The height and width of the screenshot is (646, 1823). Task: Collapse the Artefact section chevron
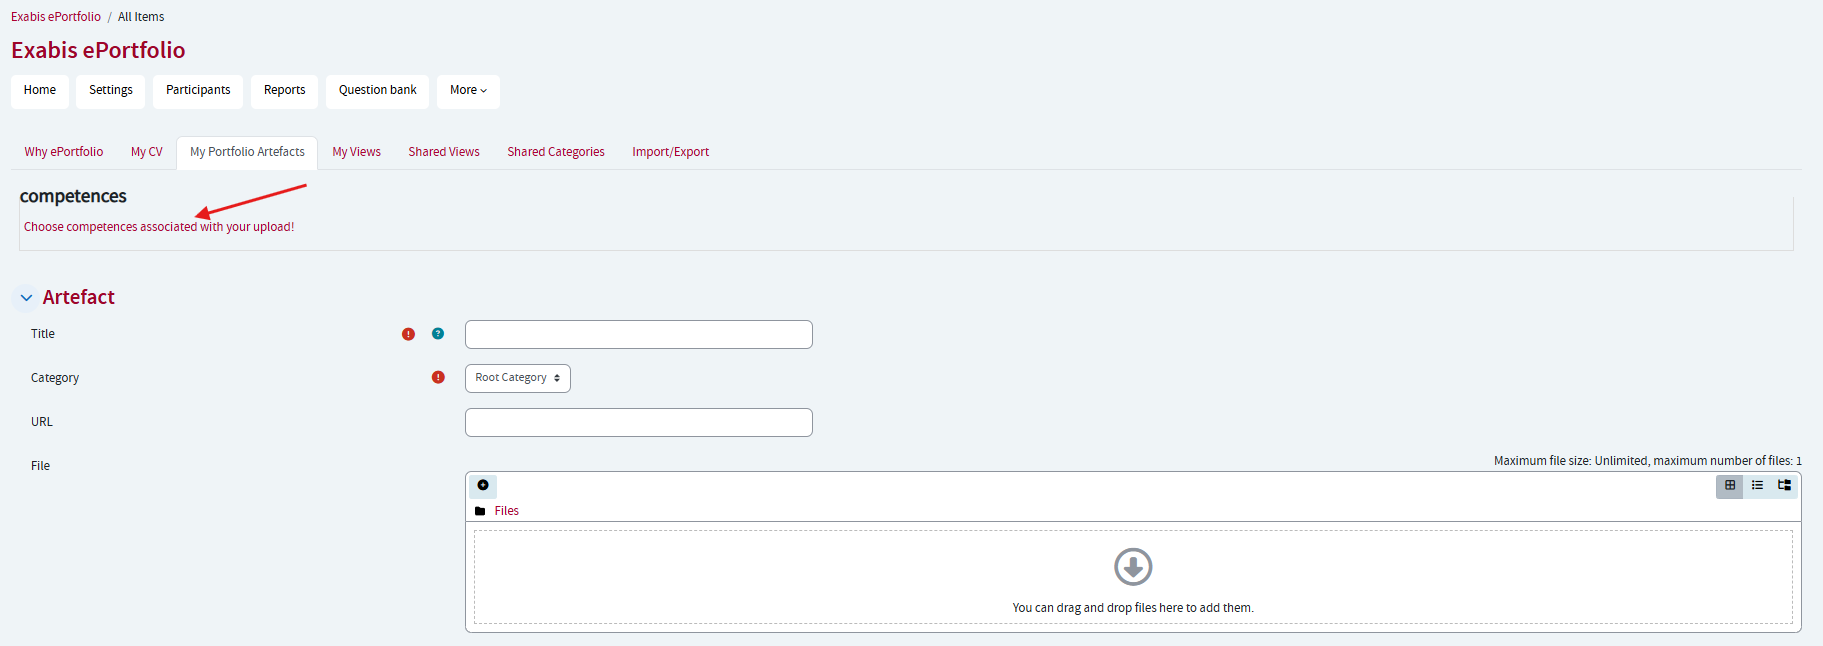26,298
